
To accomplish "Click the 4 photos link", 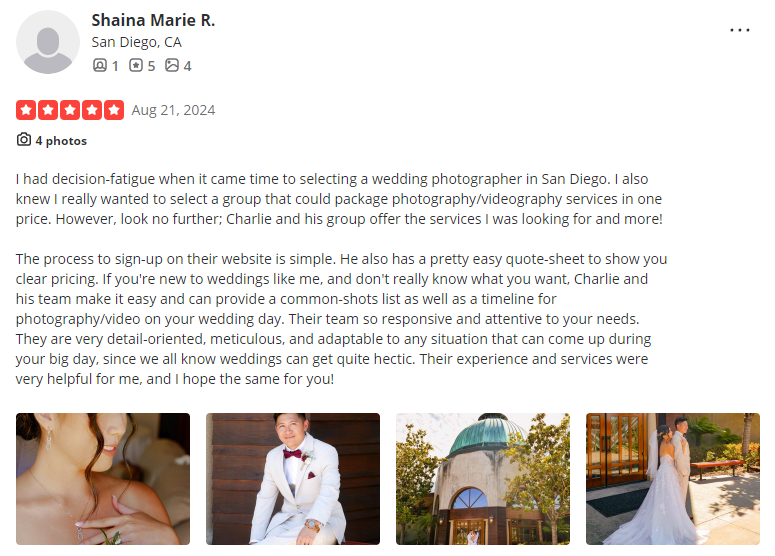I will pos(61,141).
